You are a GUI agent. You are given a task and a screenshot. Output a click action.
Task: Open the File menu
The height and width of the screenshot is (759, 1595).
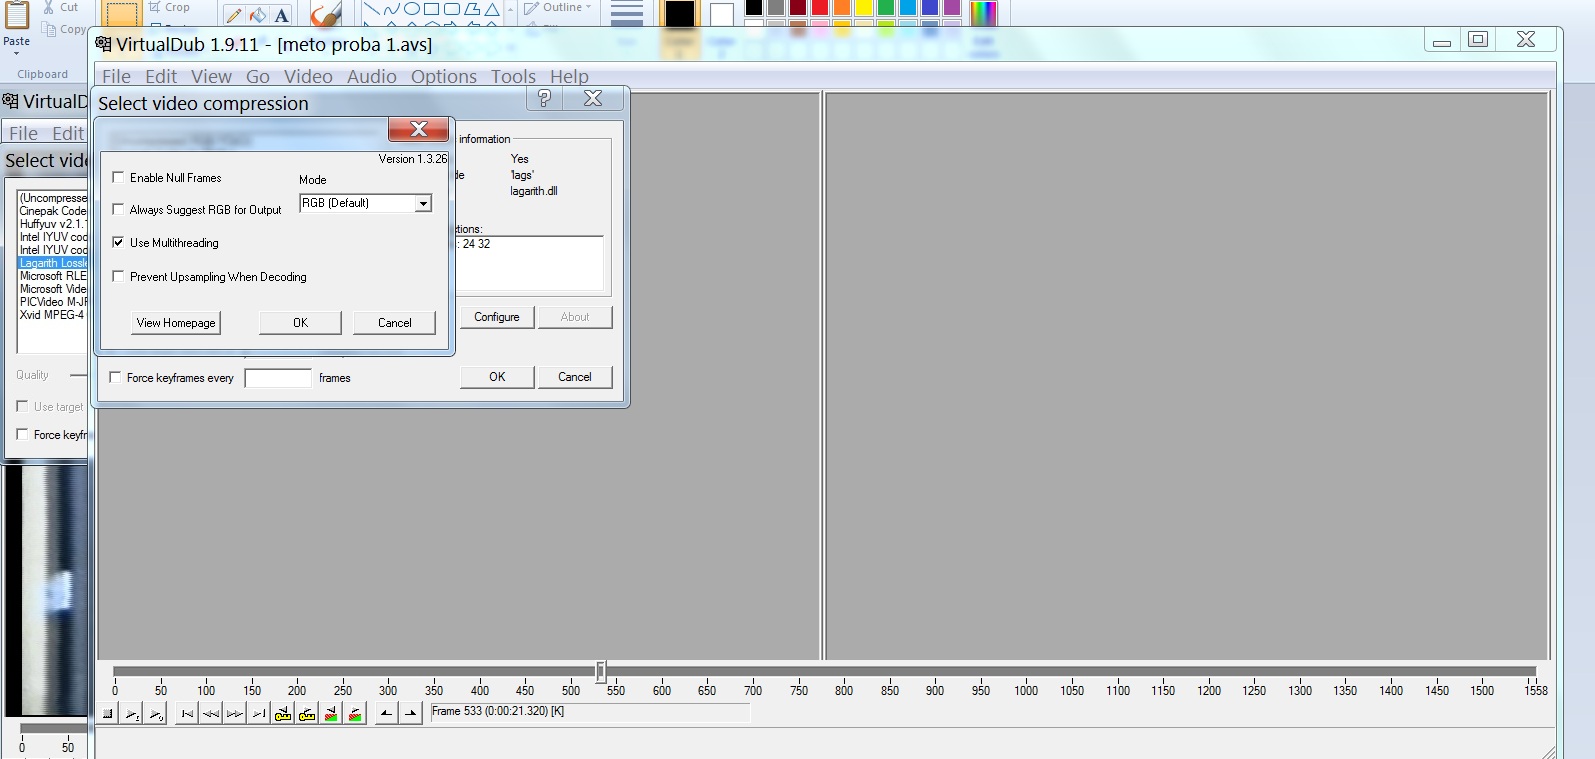pyautogui.click(x=116, y=76)
